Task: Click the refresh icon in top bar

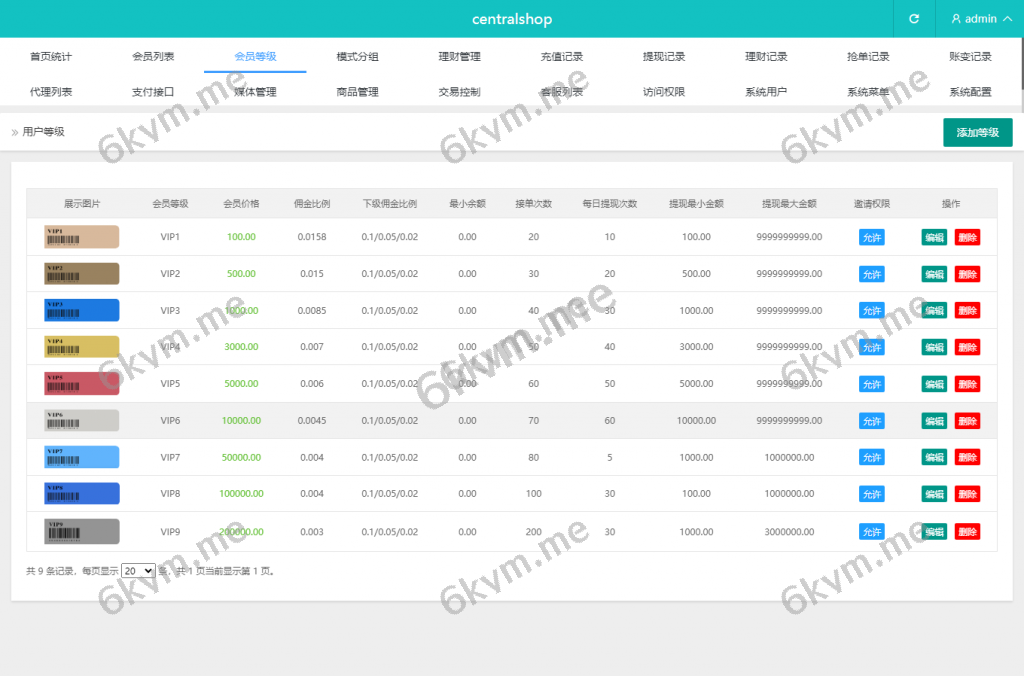Action: click(x=913, y=19)
